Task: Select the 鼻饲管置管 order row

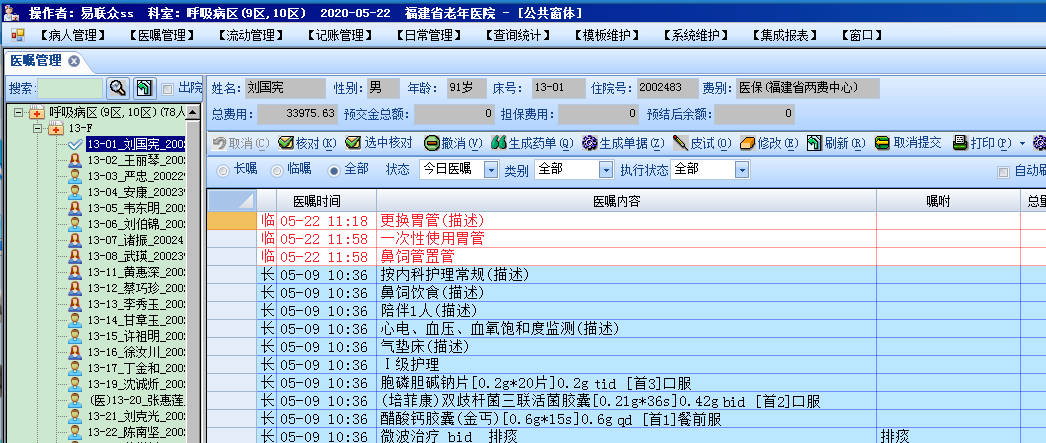Action: 626,257
